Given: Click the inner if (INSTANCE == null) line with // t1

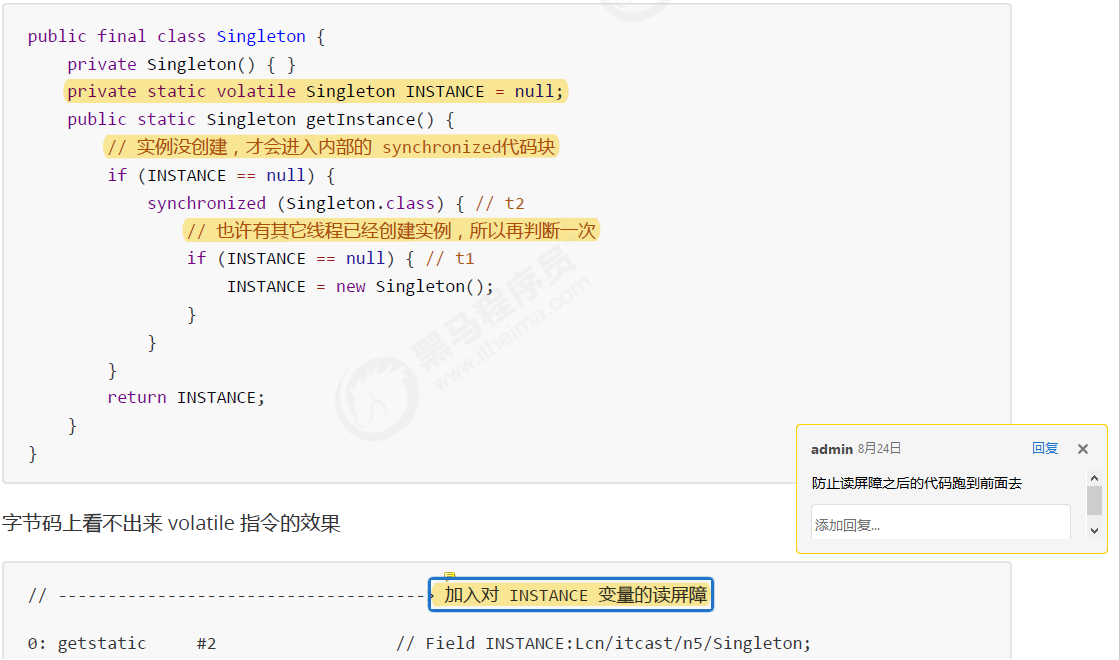Looking at the screenshot, I should point(331,259).
